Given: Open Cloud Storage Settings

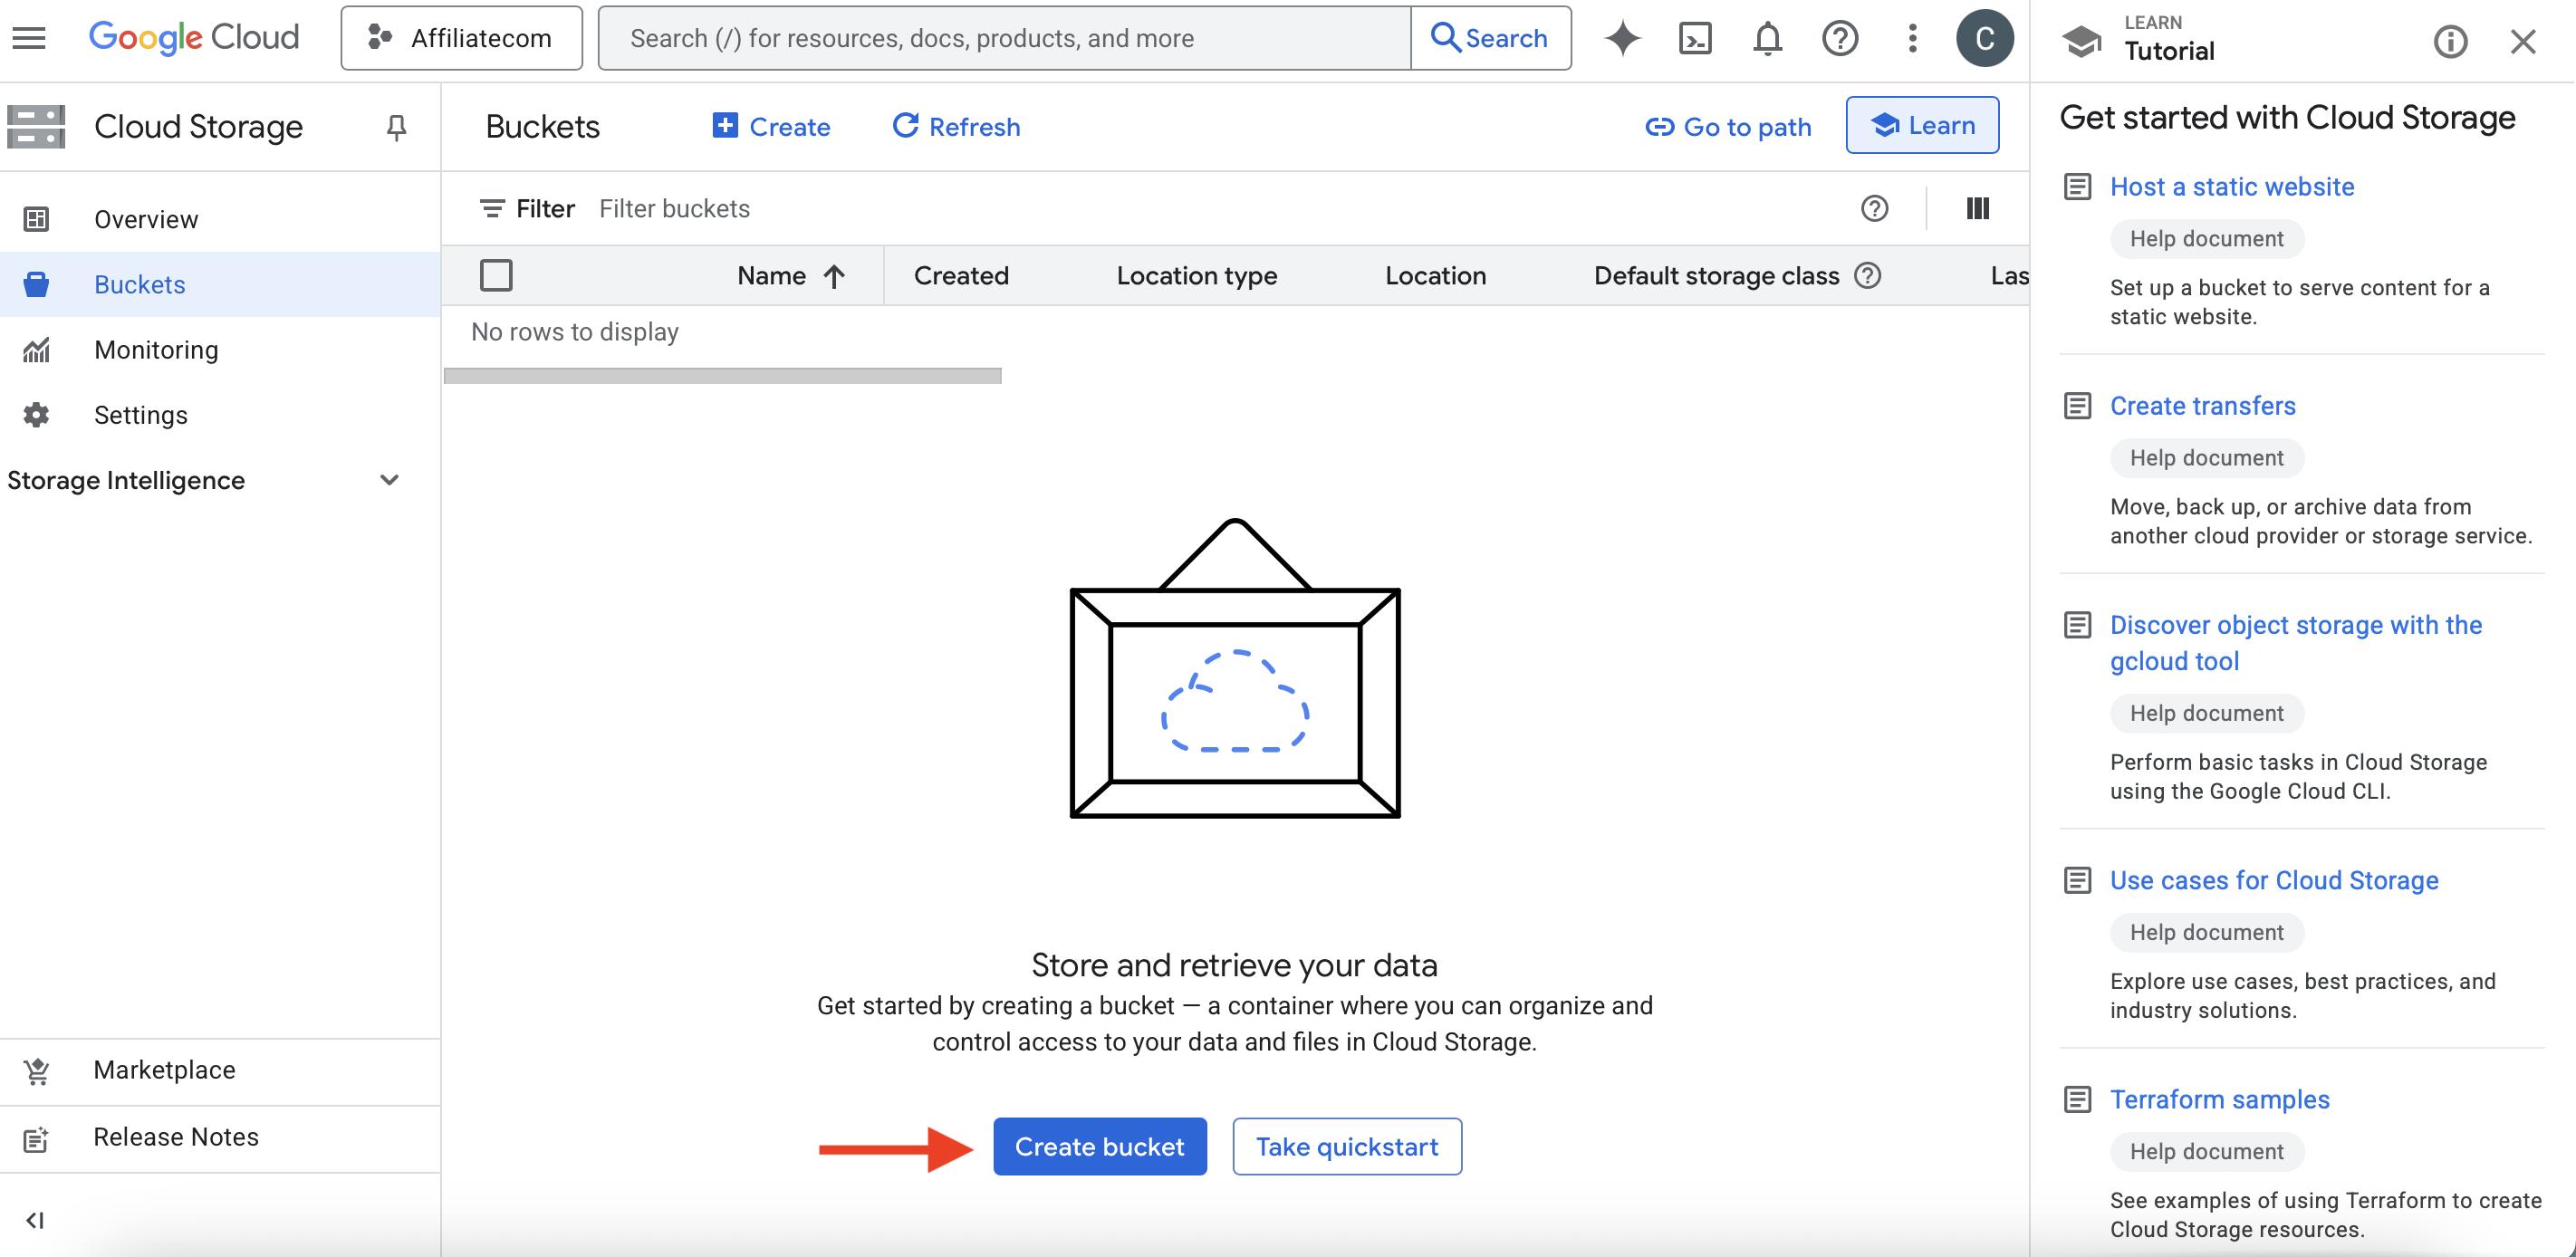Looking at the screenshot, I should [220, 414].
